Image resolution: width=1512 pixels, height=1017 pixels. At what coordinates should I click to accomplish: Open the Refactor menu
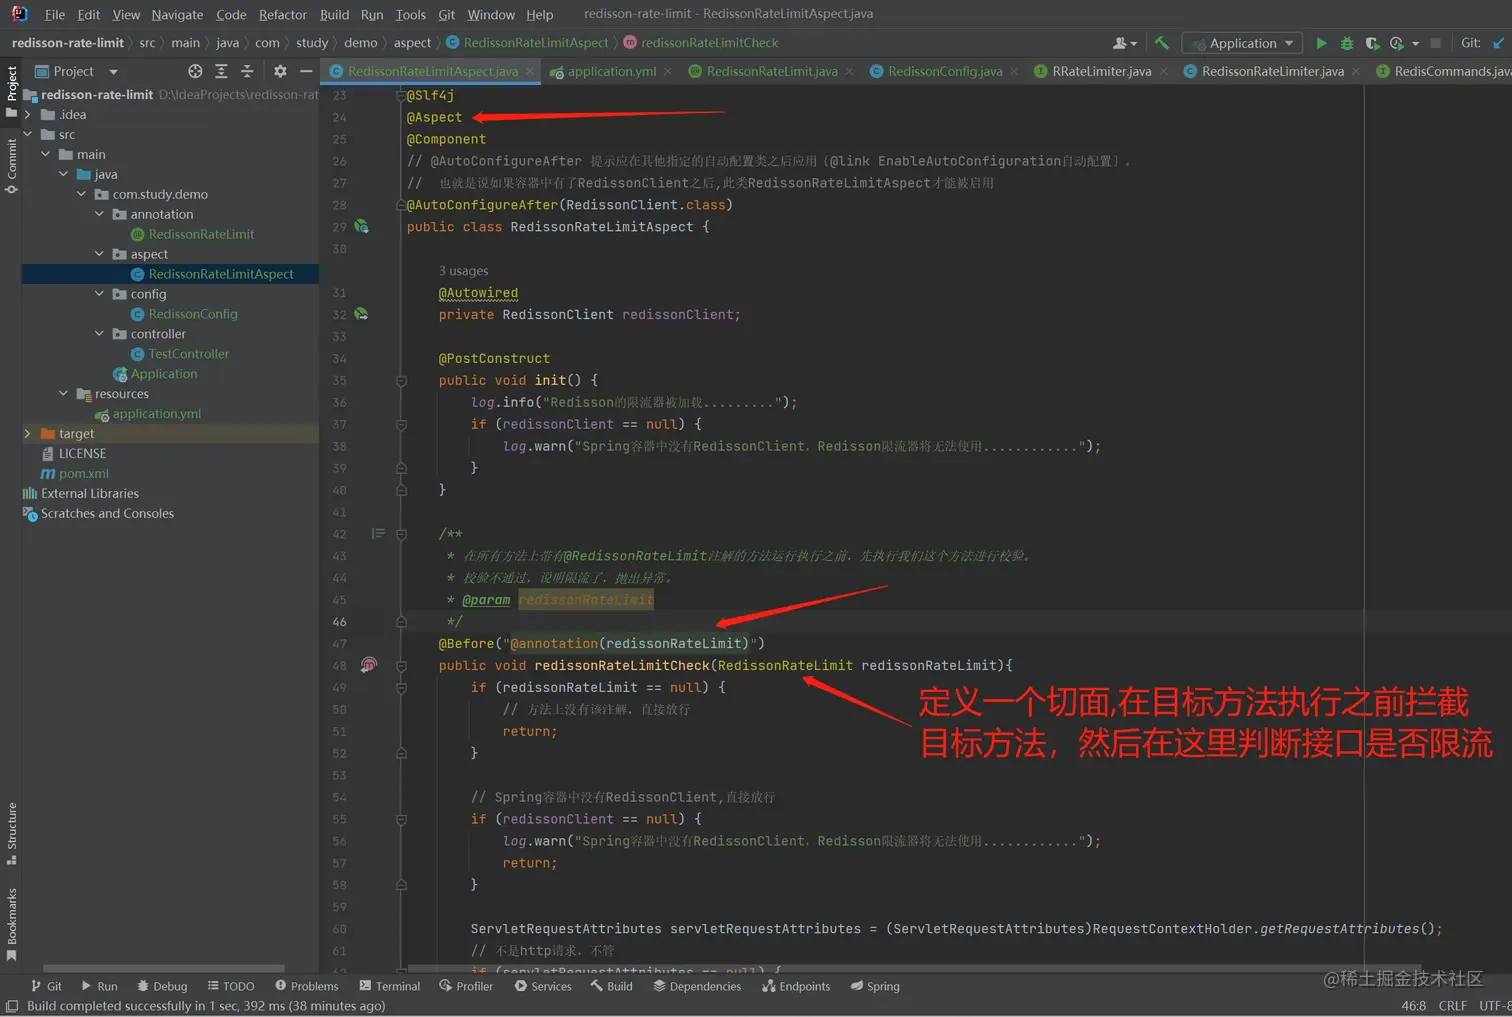[x=283, y=15]
